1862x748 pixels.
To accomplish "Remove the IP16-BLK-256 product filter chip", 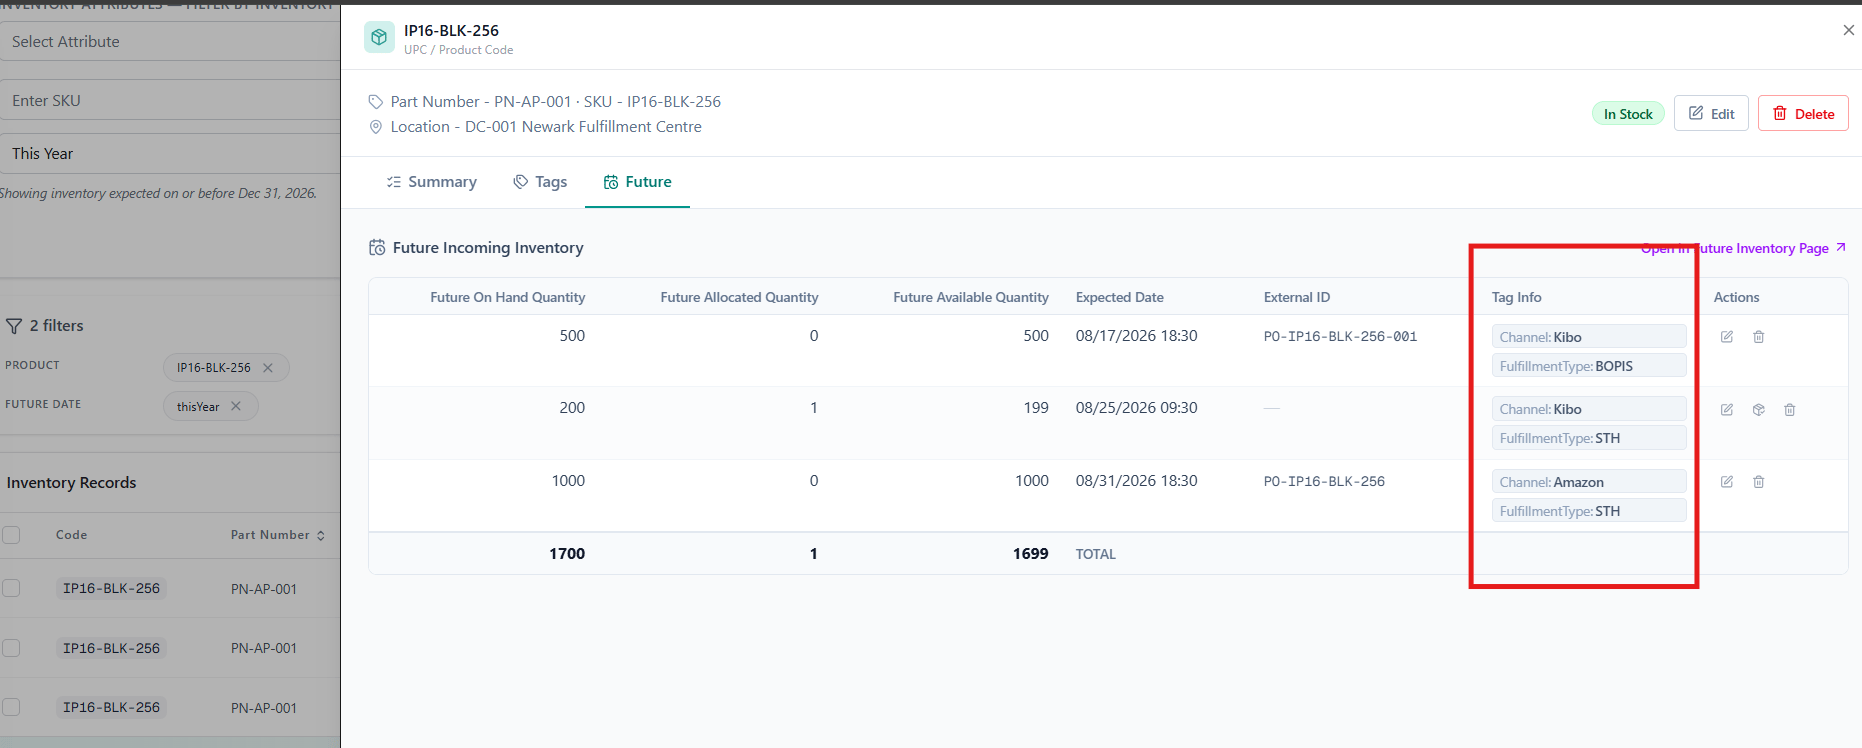I will point(268,368).
